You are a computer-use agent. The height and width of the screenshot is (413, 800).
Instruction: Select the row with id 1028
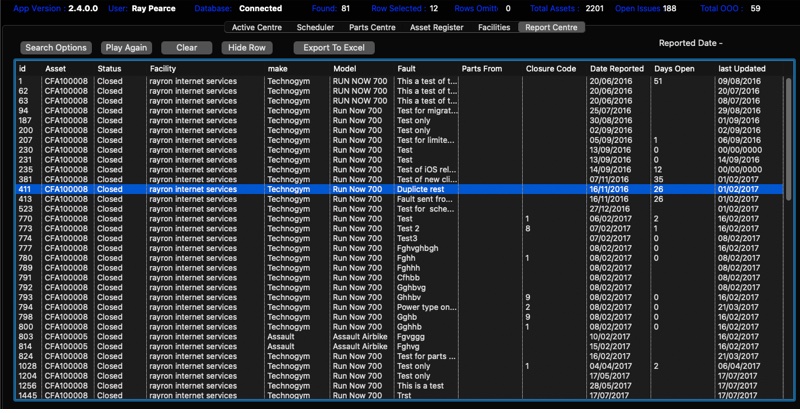pos(400,366)
